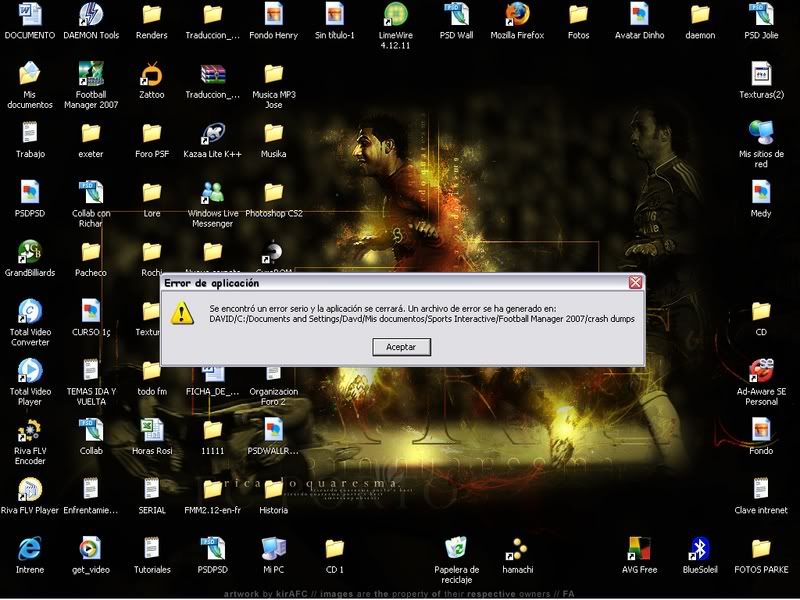Launch the Total Video Player shortcut

coord(30,371)
